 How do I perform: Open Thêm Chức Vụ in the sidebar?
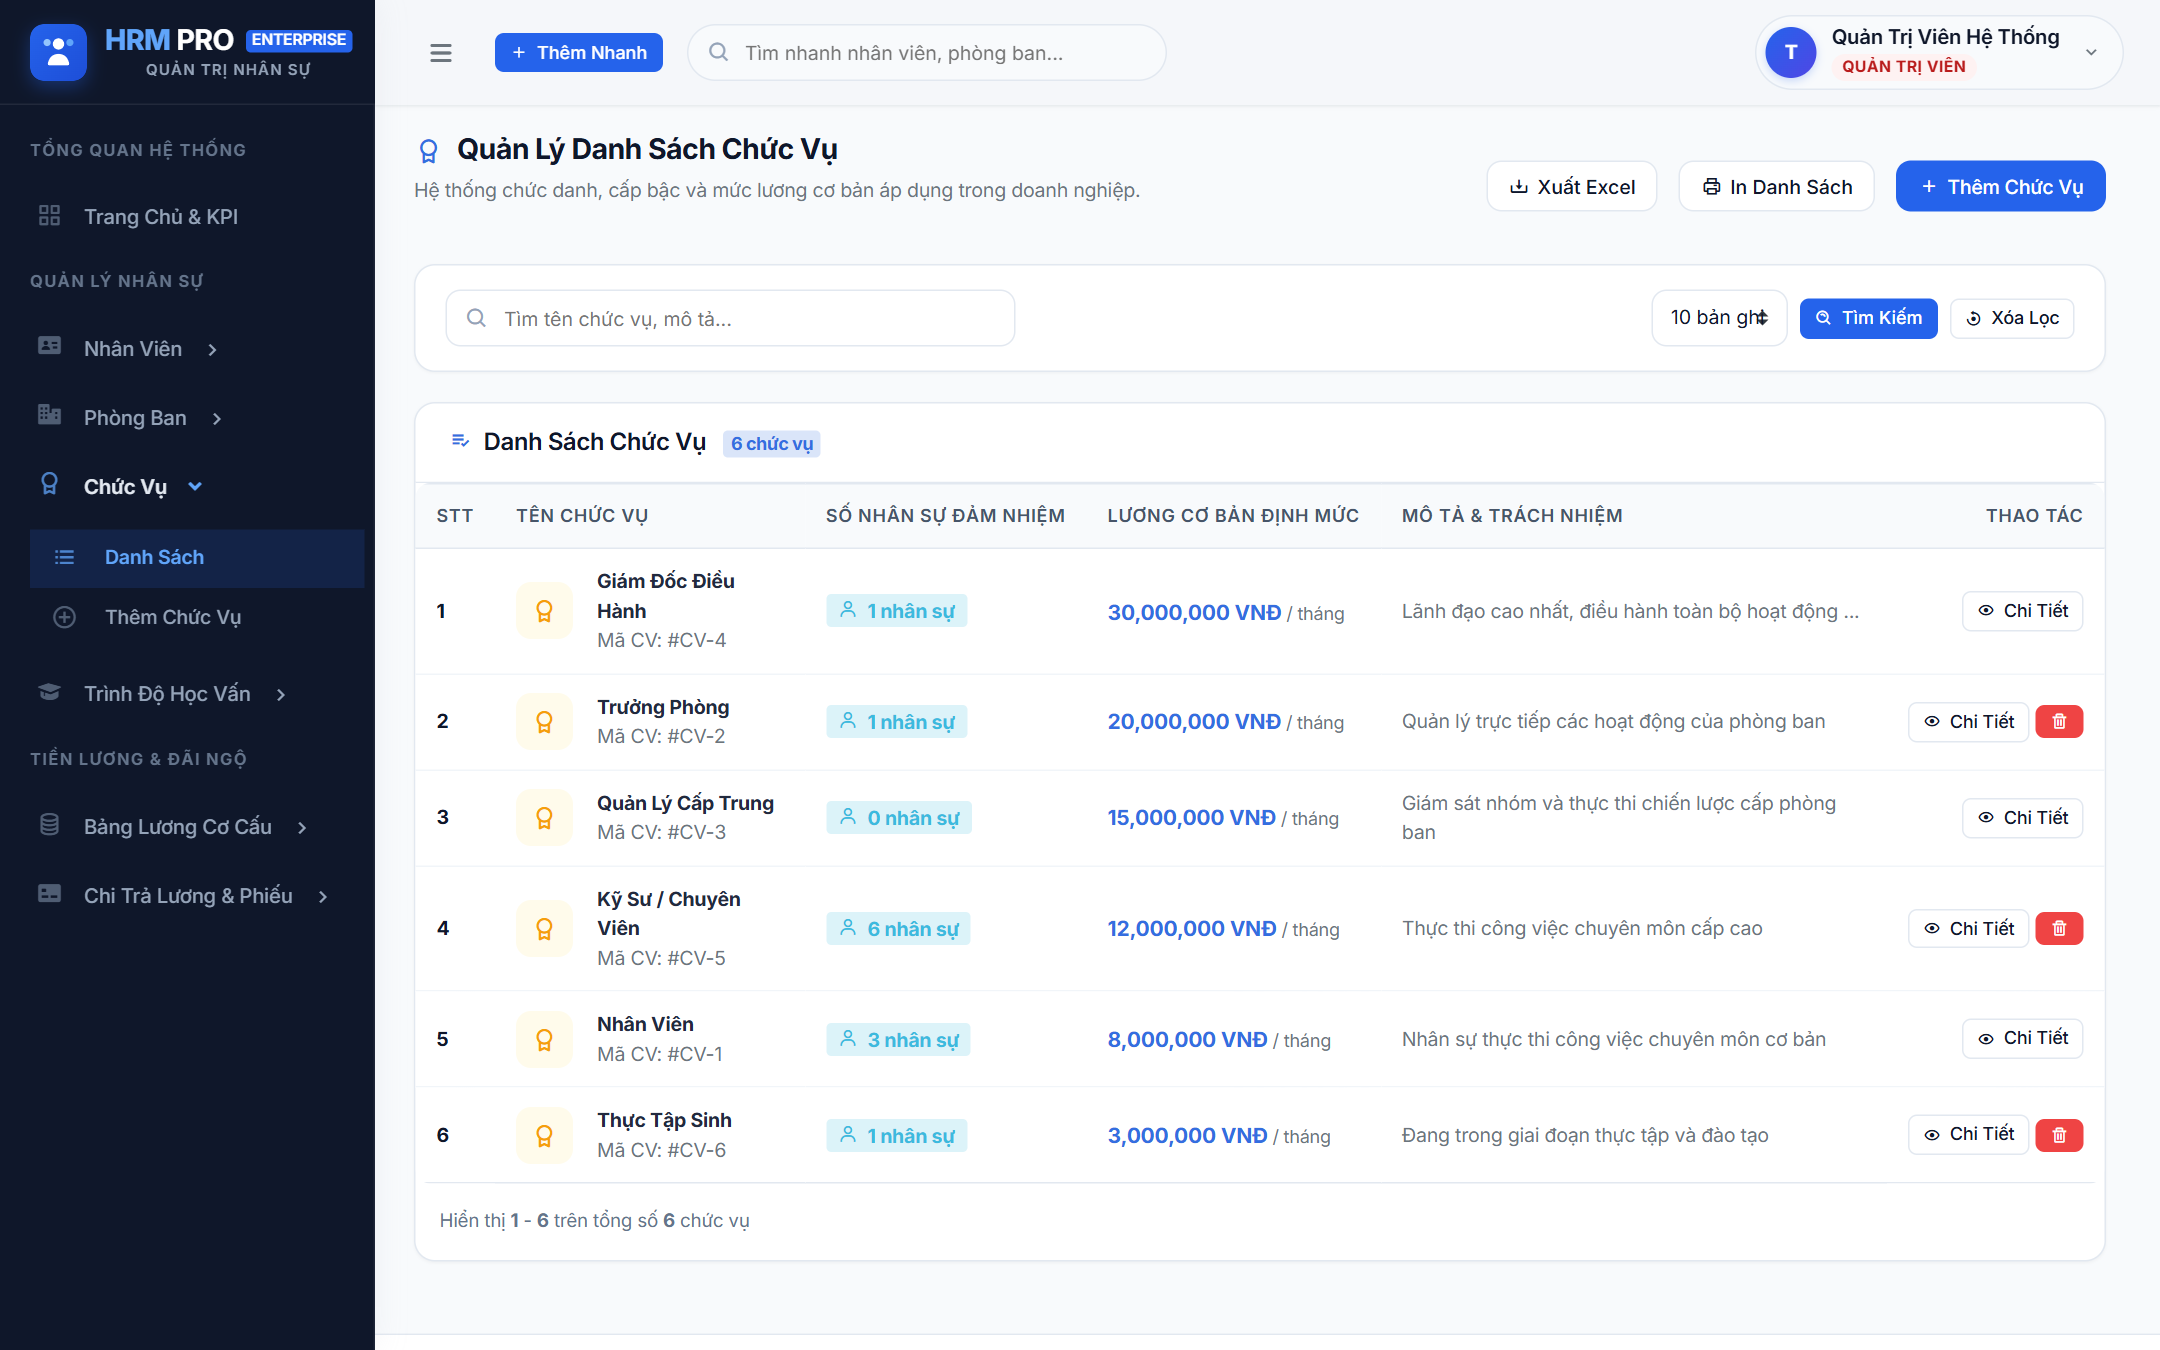coord(197,618)
